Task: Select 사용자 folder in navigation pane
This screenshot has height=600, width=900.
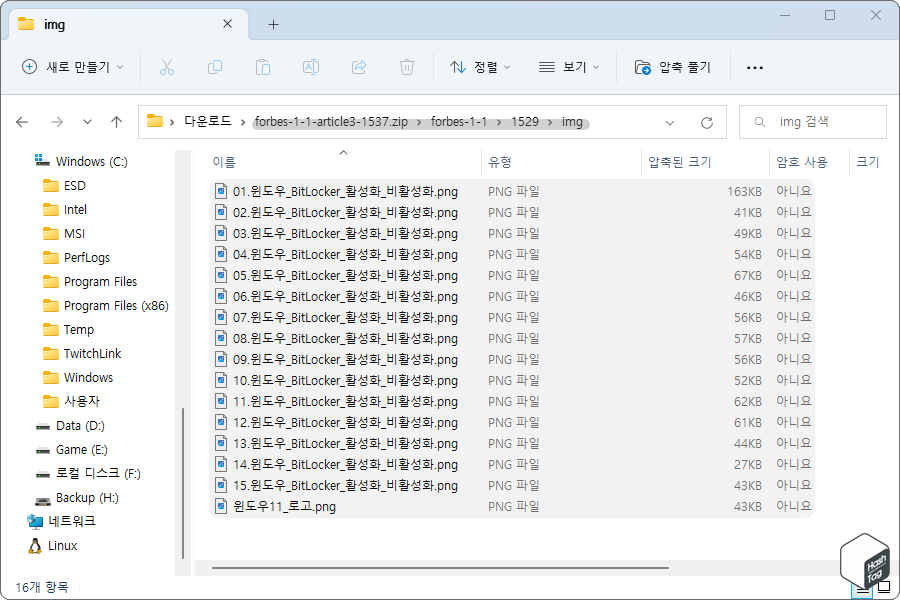Action: 72,401
